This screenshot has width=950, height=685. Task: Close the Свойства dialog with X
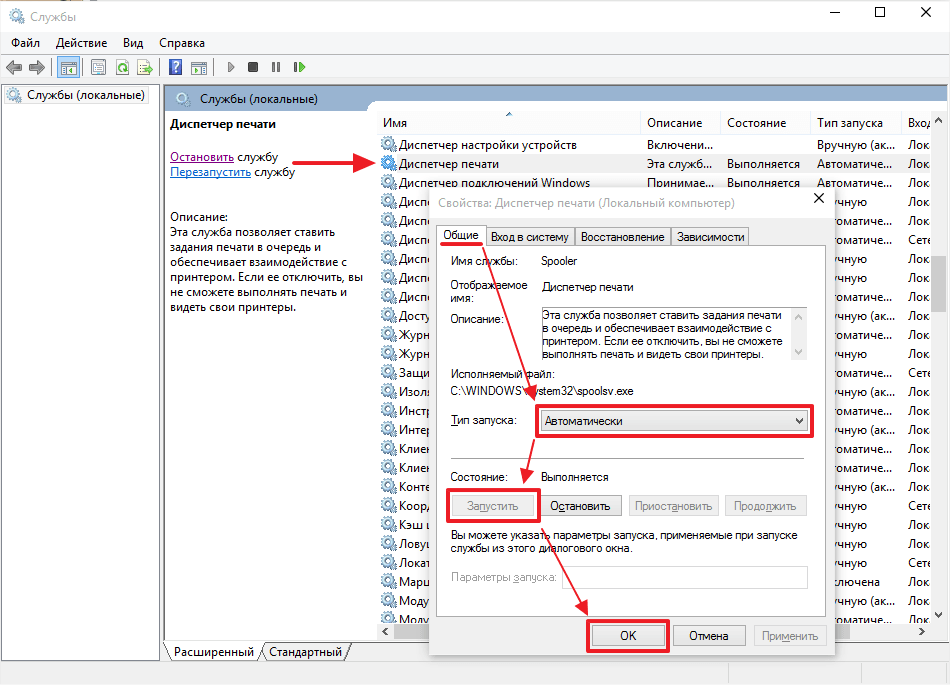819,198
